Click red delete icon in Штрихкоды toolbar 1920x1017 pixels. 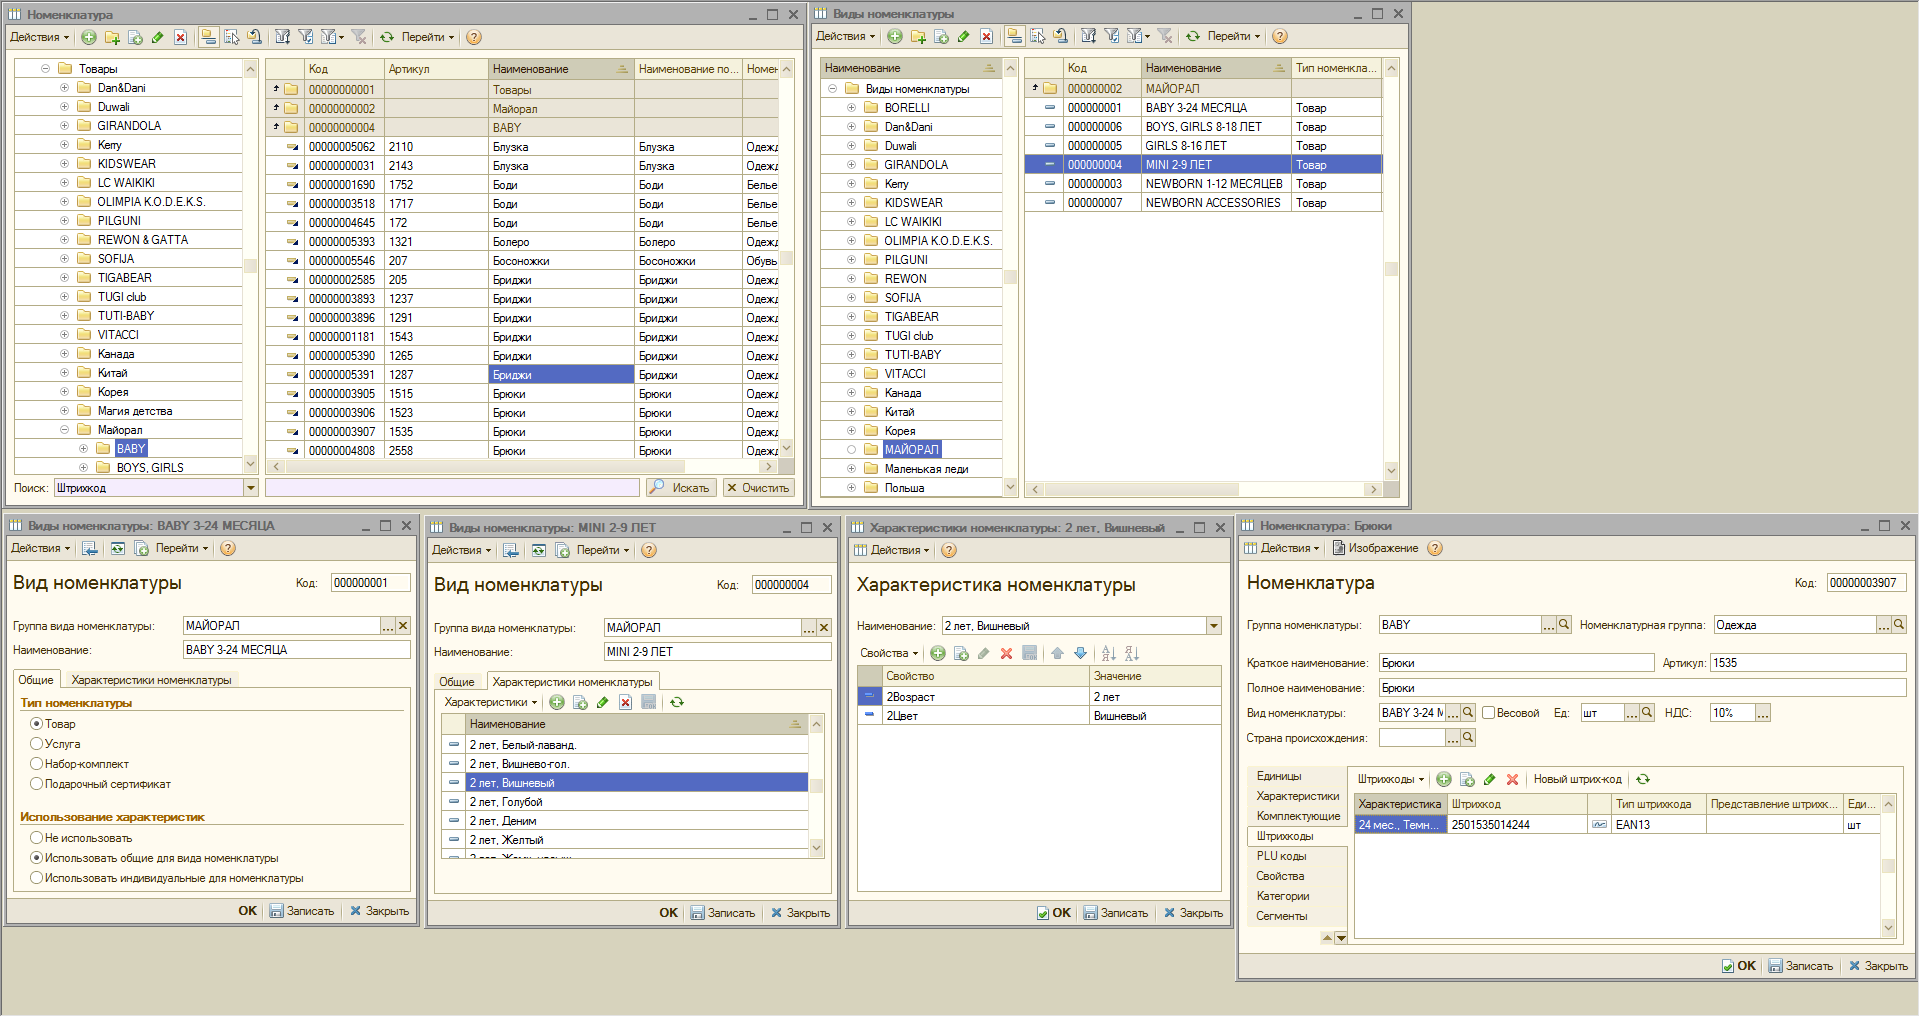point(1512,780)
